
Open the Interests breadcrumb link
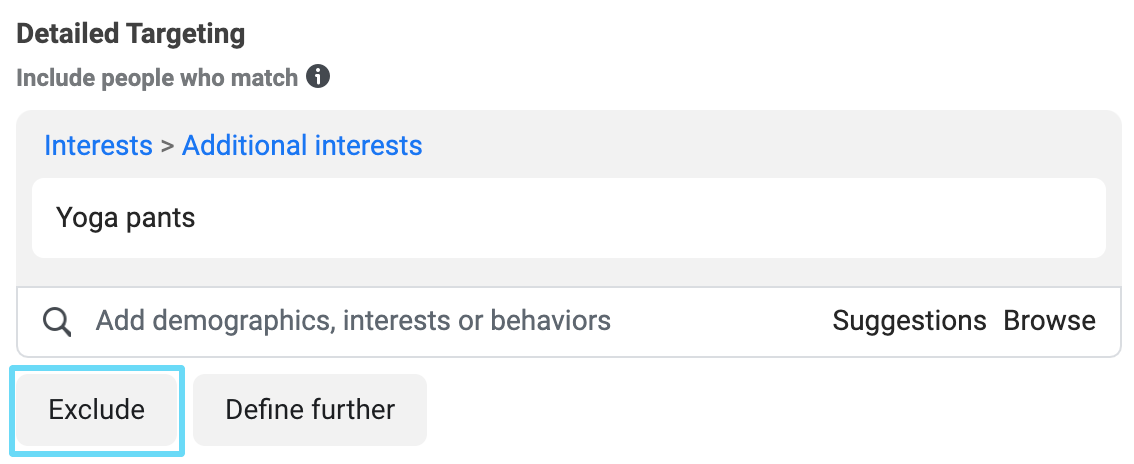tap(98, 145)
